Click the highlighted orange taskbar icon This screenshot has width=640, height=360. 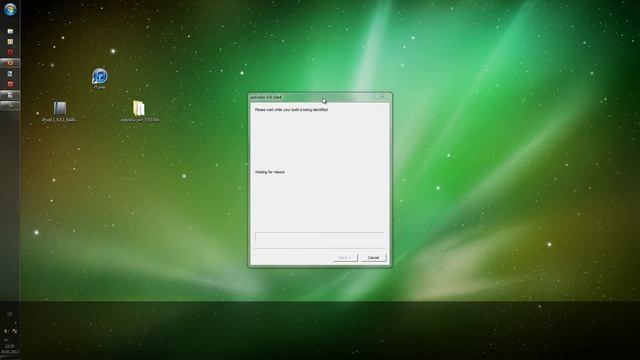tap(10, 63)
